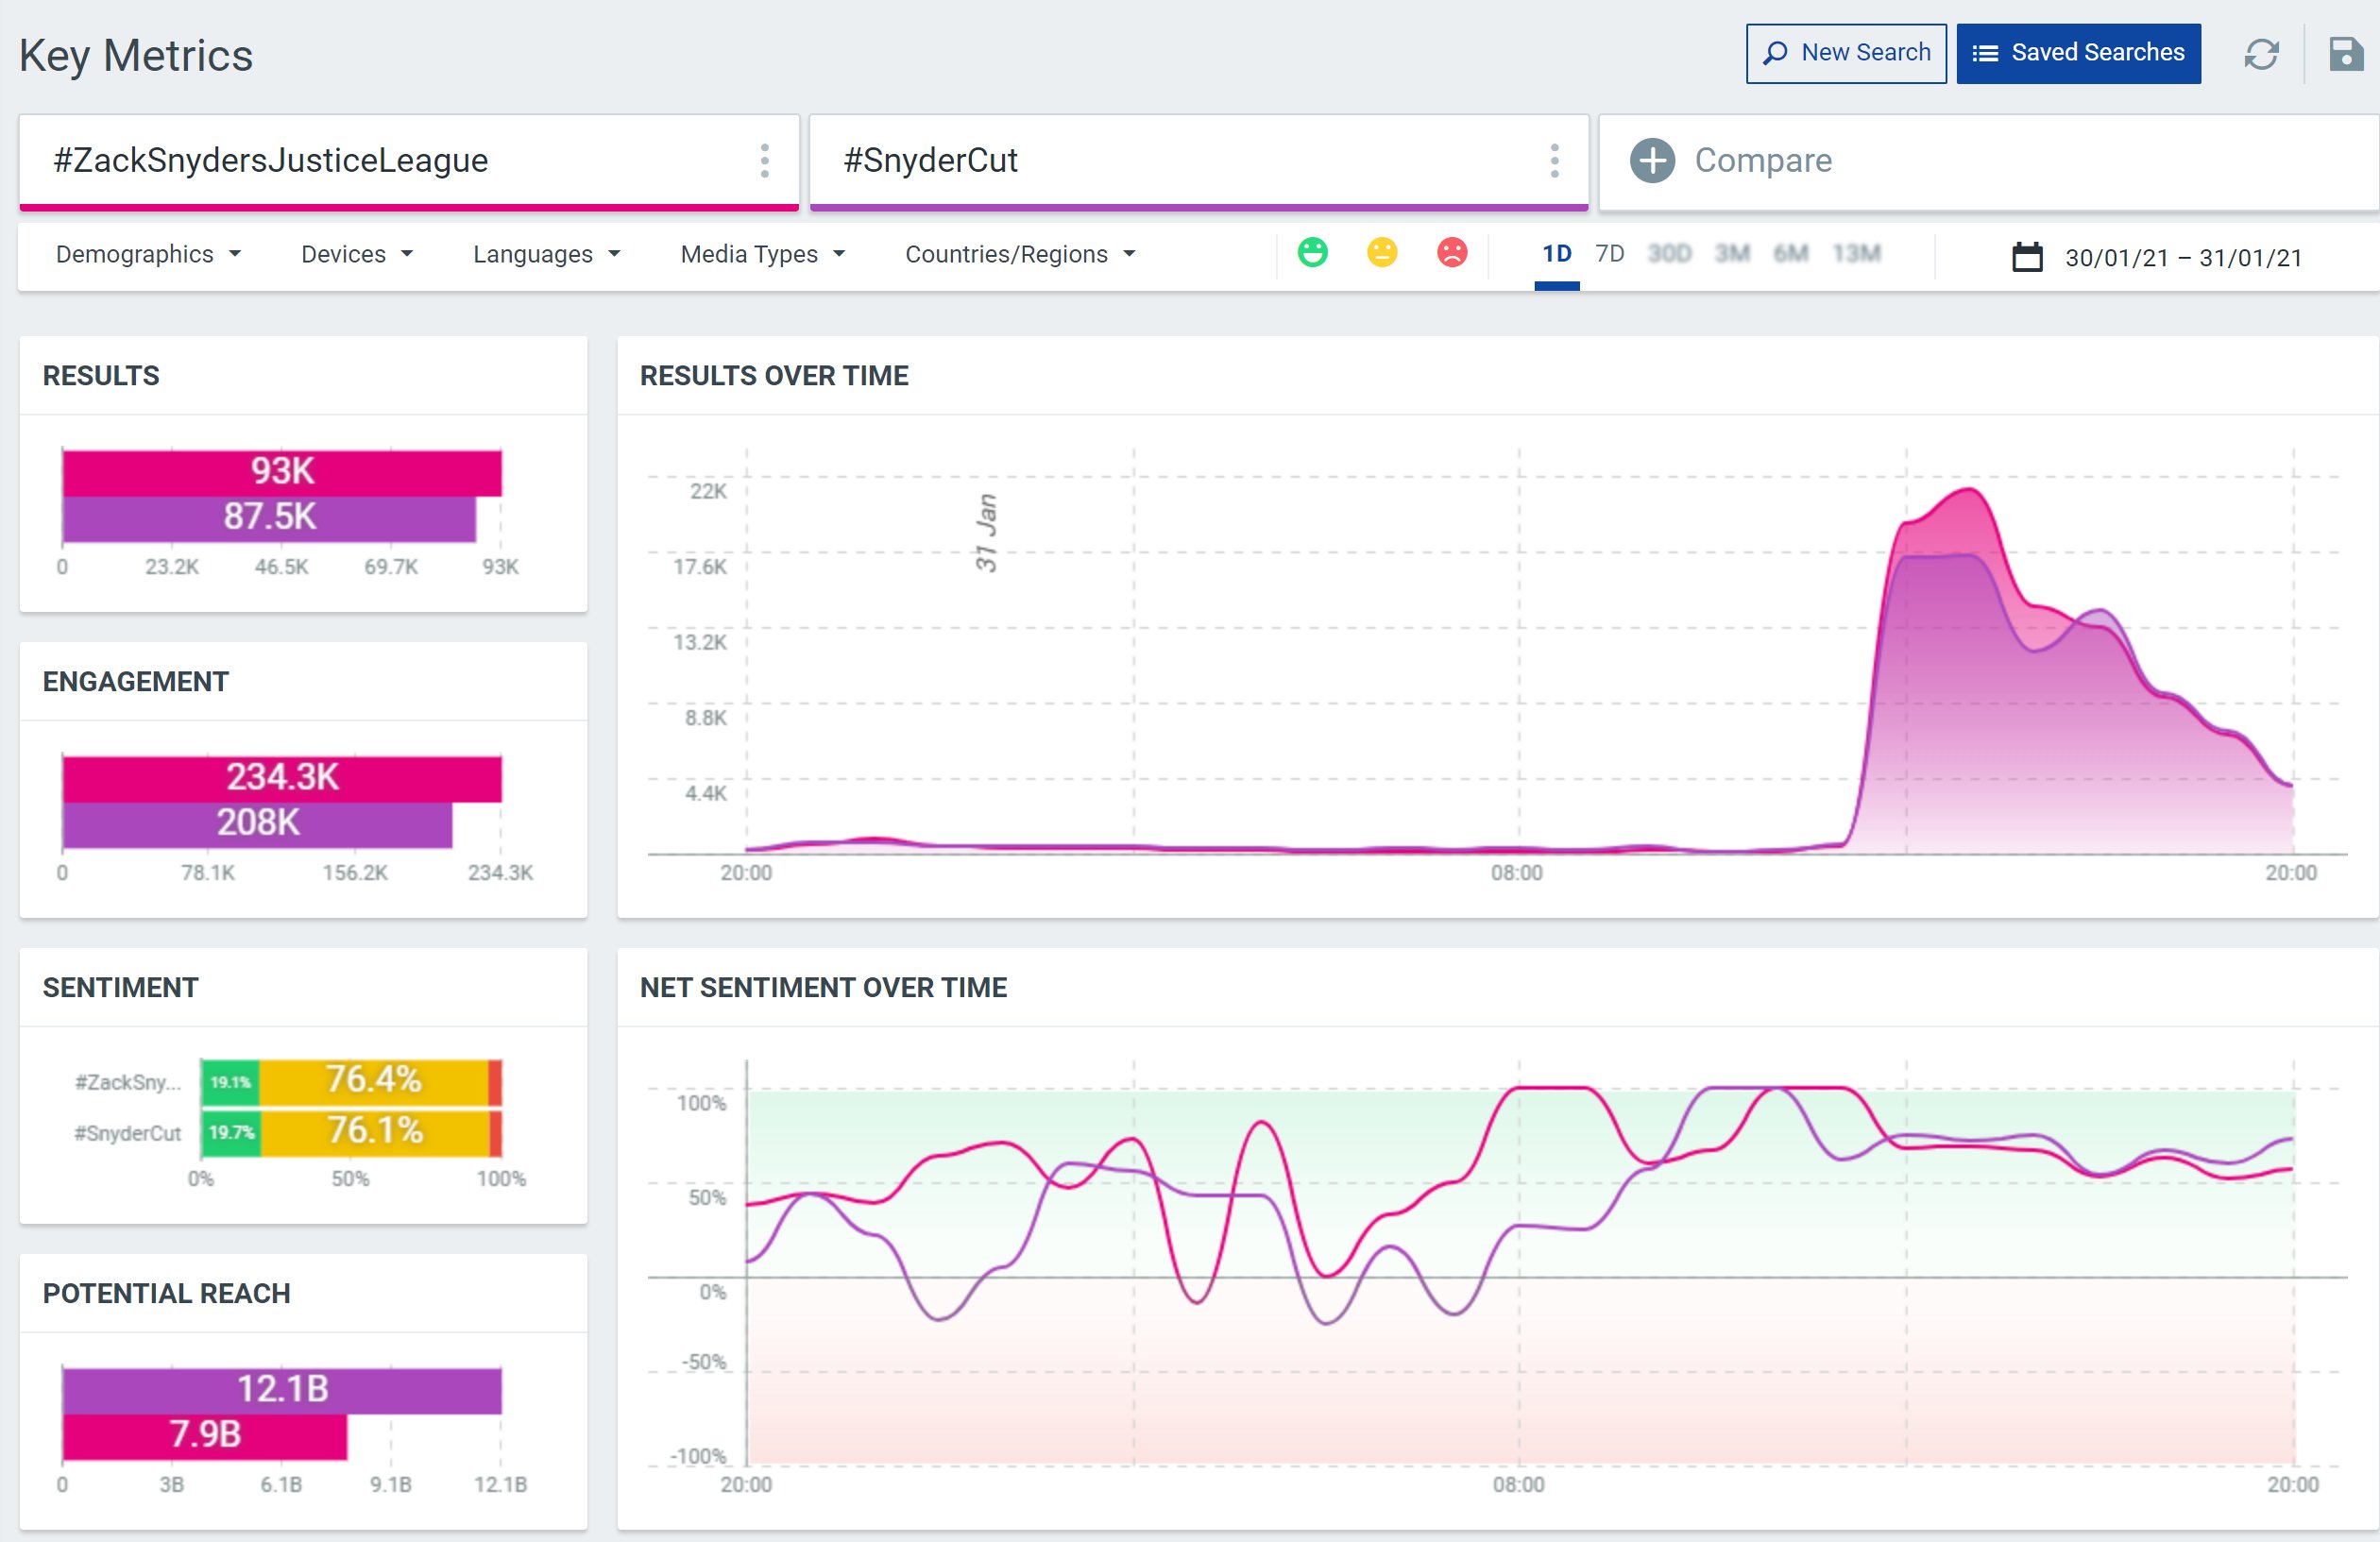Viewport: 2380px width, 1542px height.
Task: Select the #ZackSnydersJusticeLeague search card
Action: coord(409,161)
